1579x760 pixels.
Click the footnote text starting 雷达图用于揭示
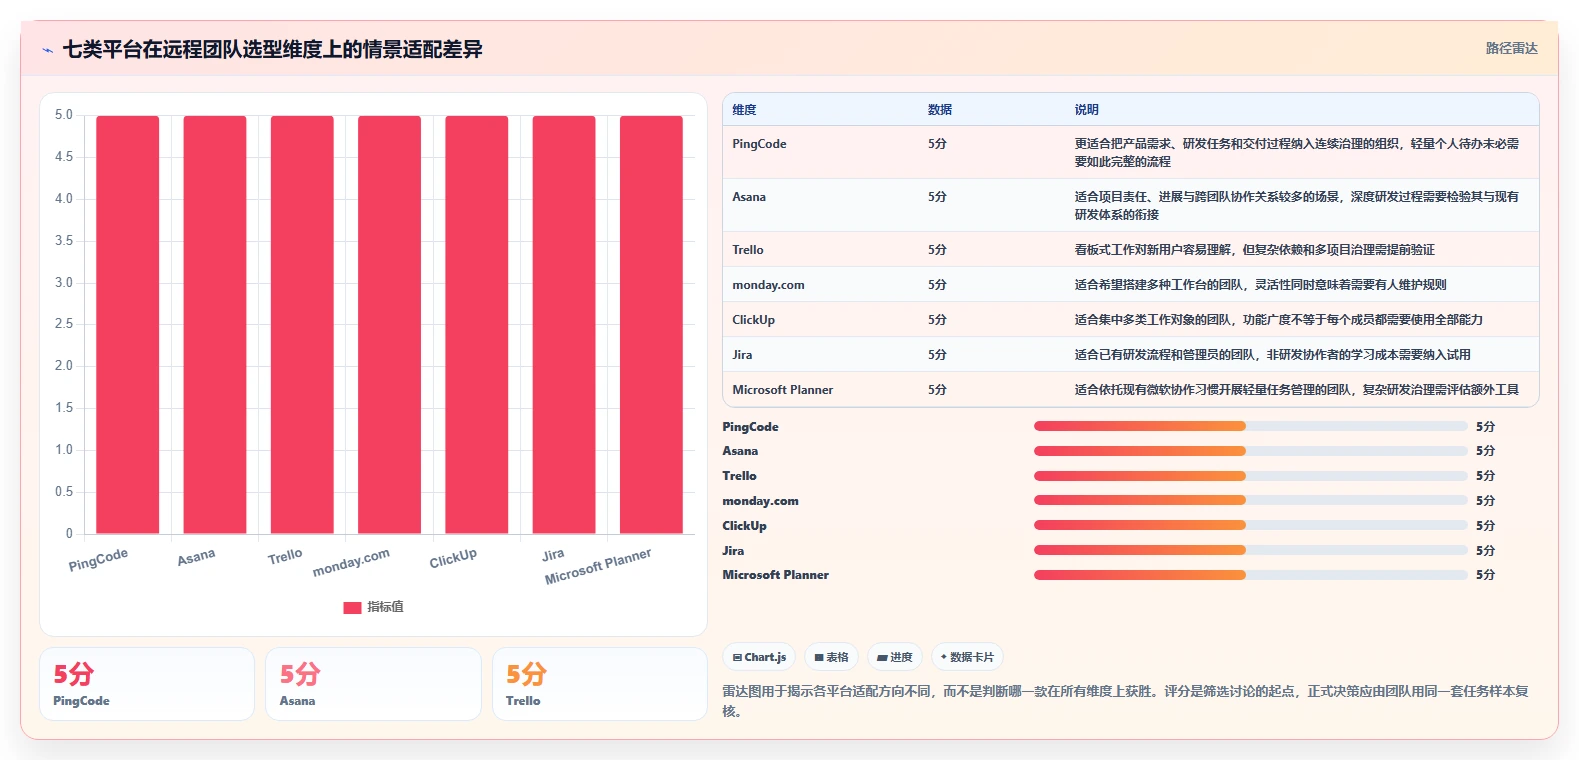click(1125, 701)
